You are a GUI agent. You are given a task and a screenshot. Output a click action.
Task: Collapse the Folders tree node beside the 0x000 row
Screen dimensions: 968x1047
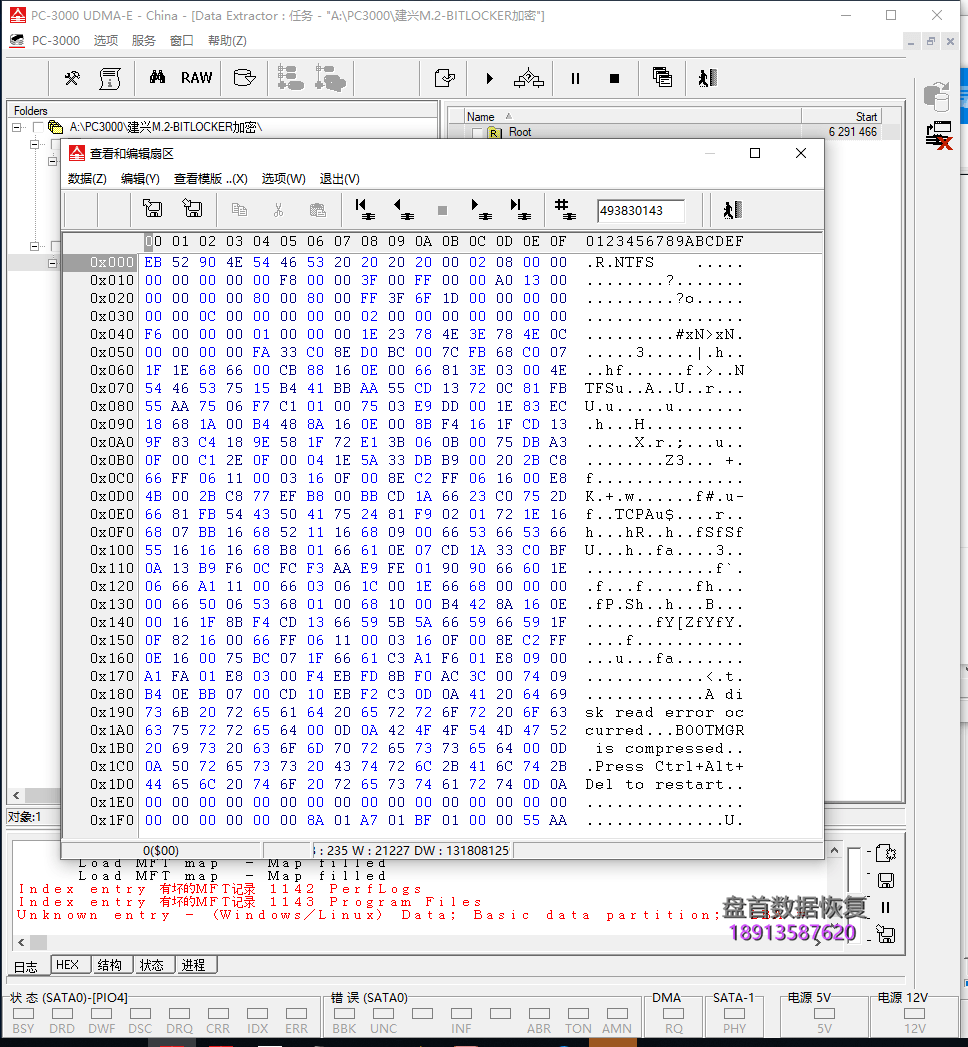click(52, 263)
